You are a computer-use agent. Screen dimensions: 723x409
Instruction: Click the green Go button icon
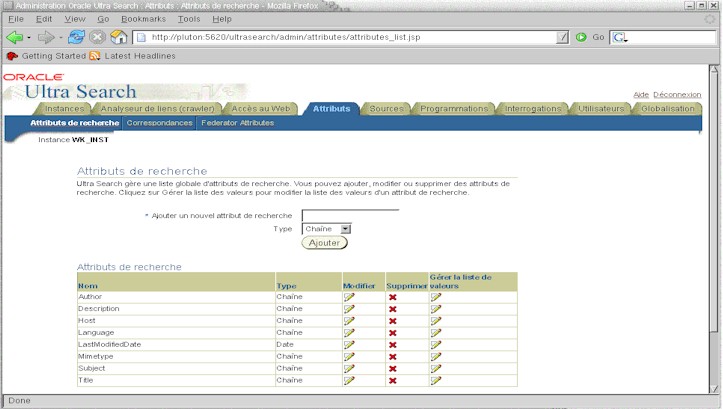581,37
